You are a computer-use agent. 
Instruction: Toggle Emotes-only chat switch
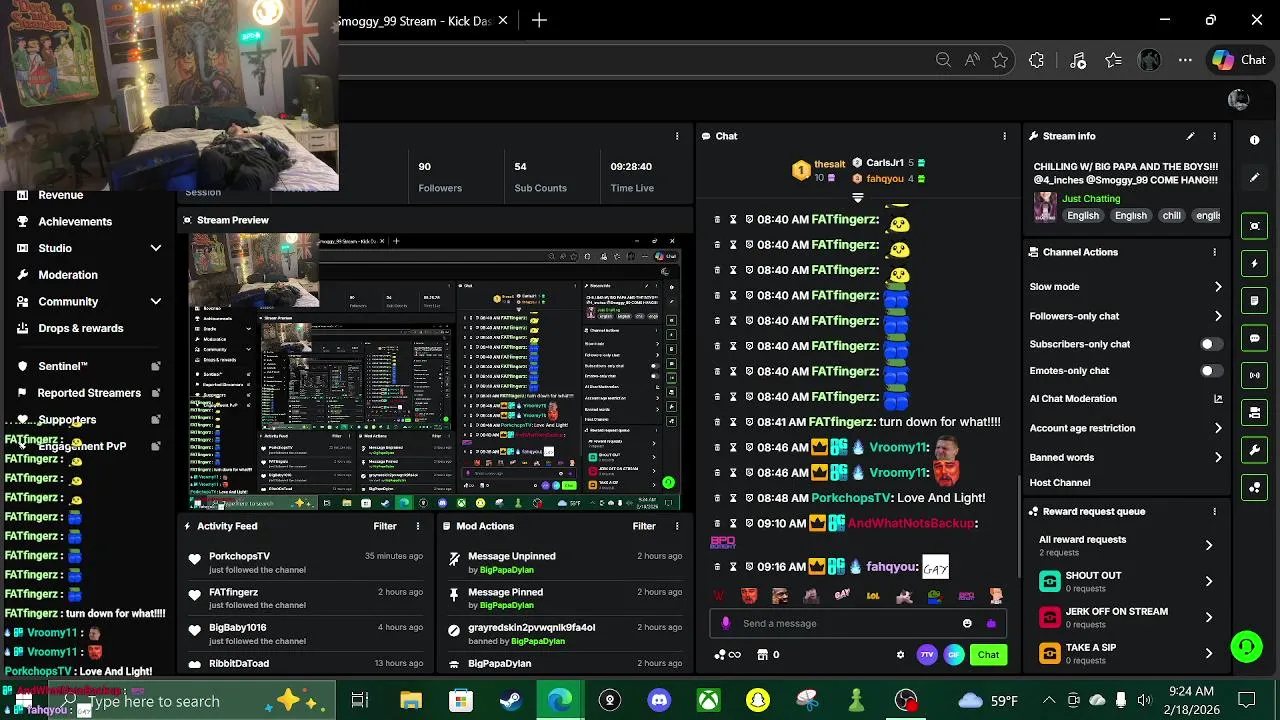tap(1210, 371)
